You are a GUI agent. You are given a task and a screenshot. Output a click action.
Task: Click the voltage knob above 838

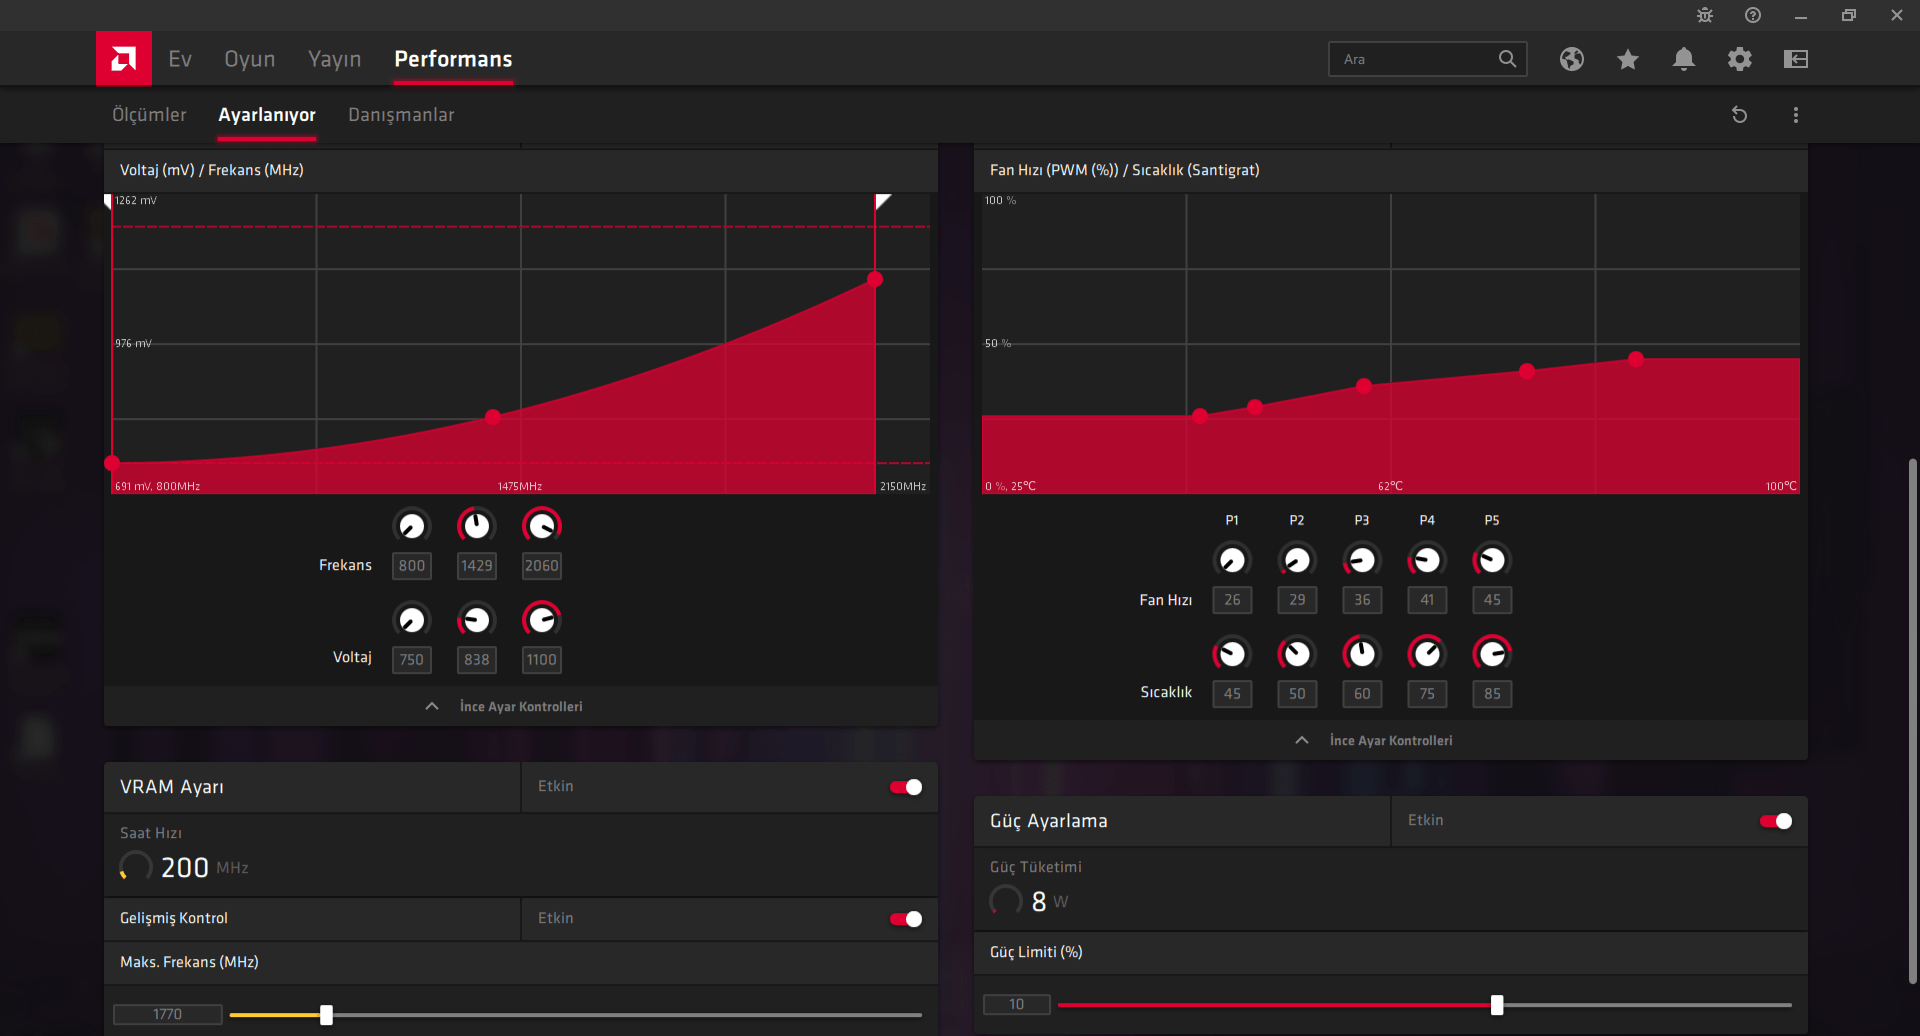pyautogui.click(x=477, y=620)
